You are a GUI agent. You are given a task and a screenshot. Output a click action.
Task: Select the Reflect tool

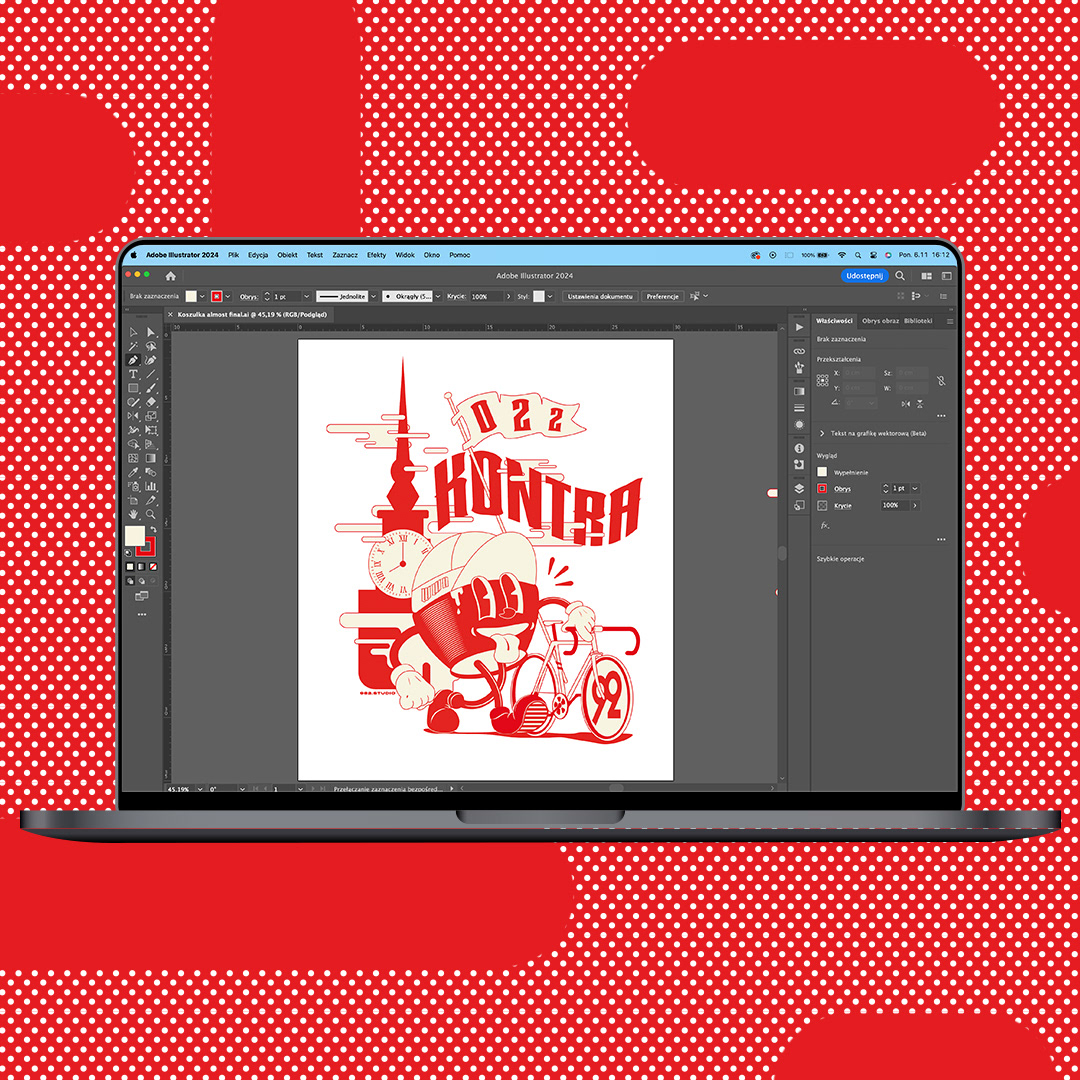point(133,416)
